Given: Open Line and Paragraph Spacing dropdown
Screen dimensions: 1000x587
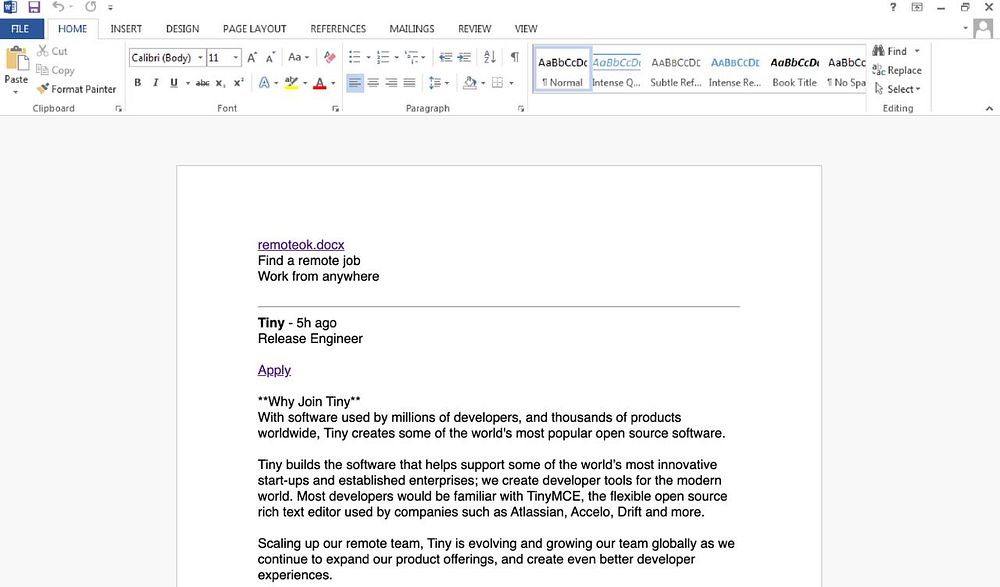Looking at the screenshot, I should click(x=439, y=83).
